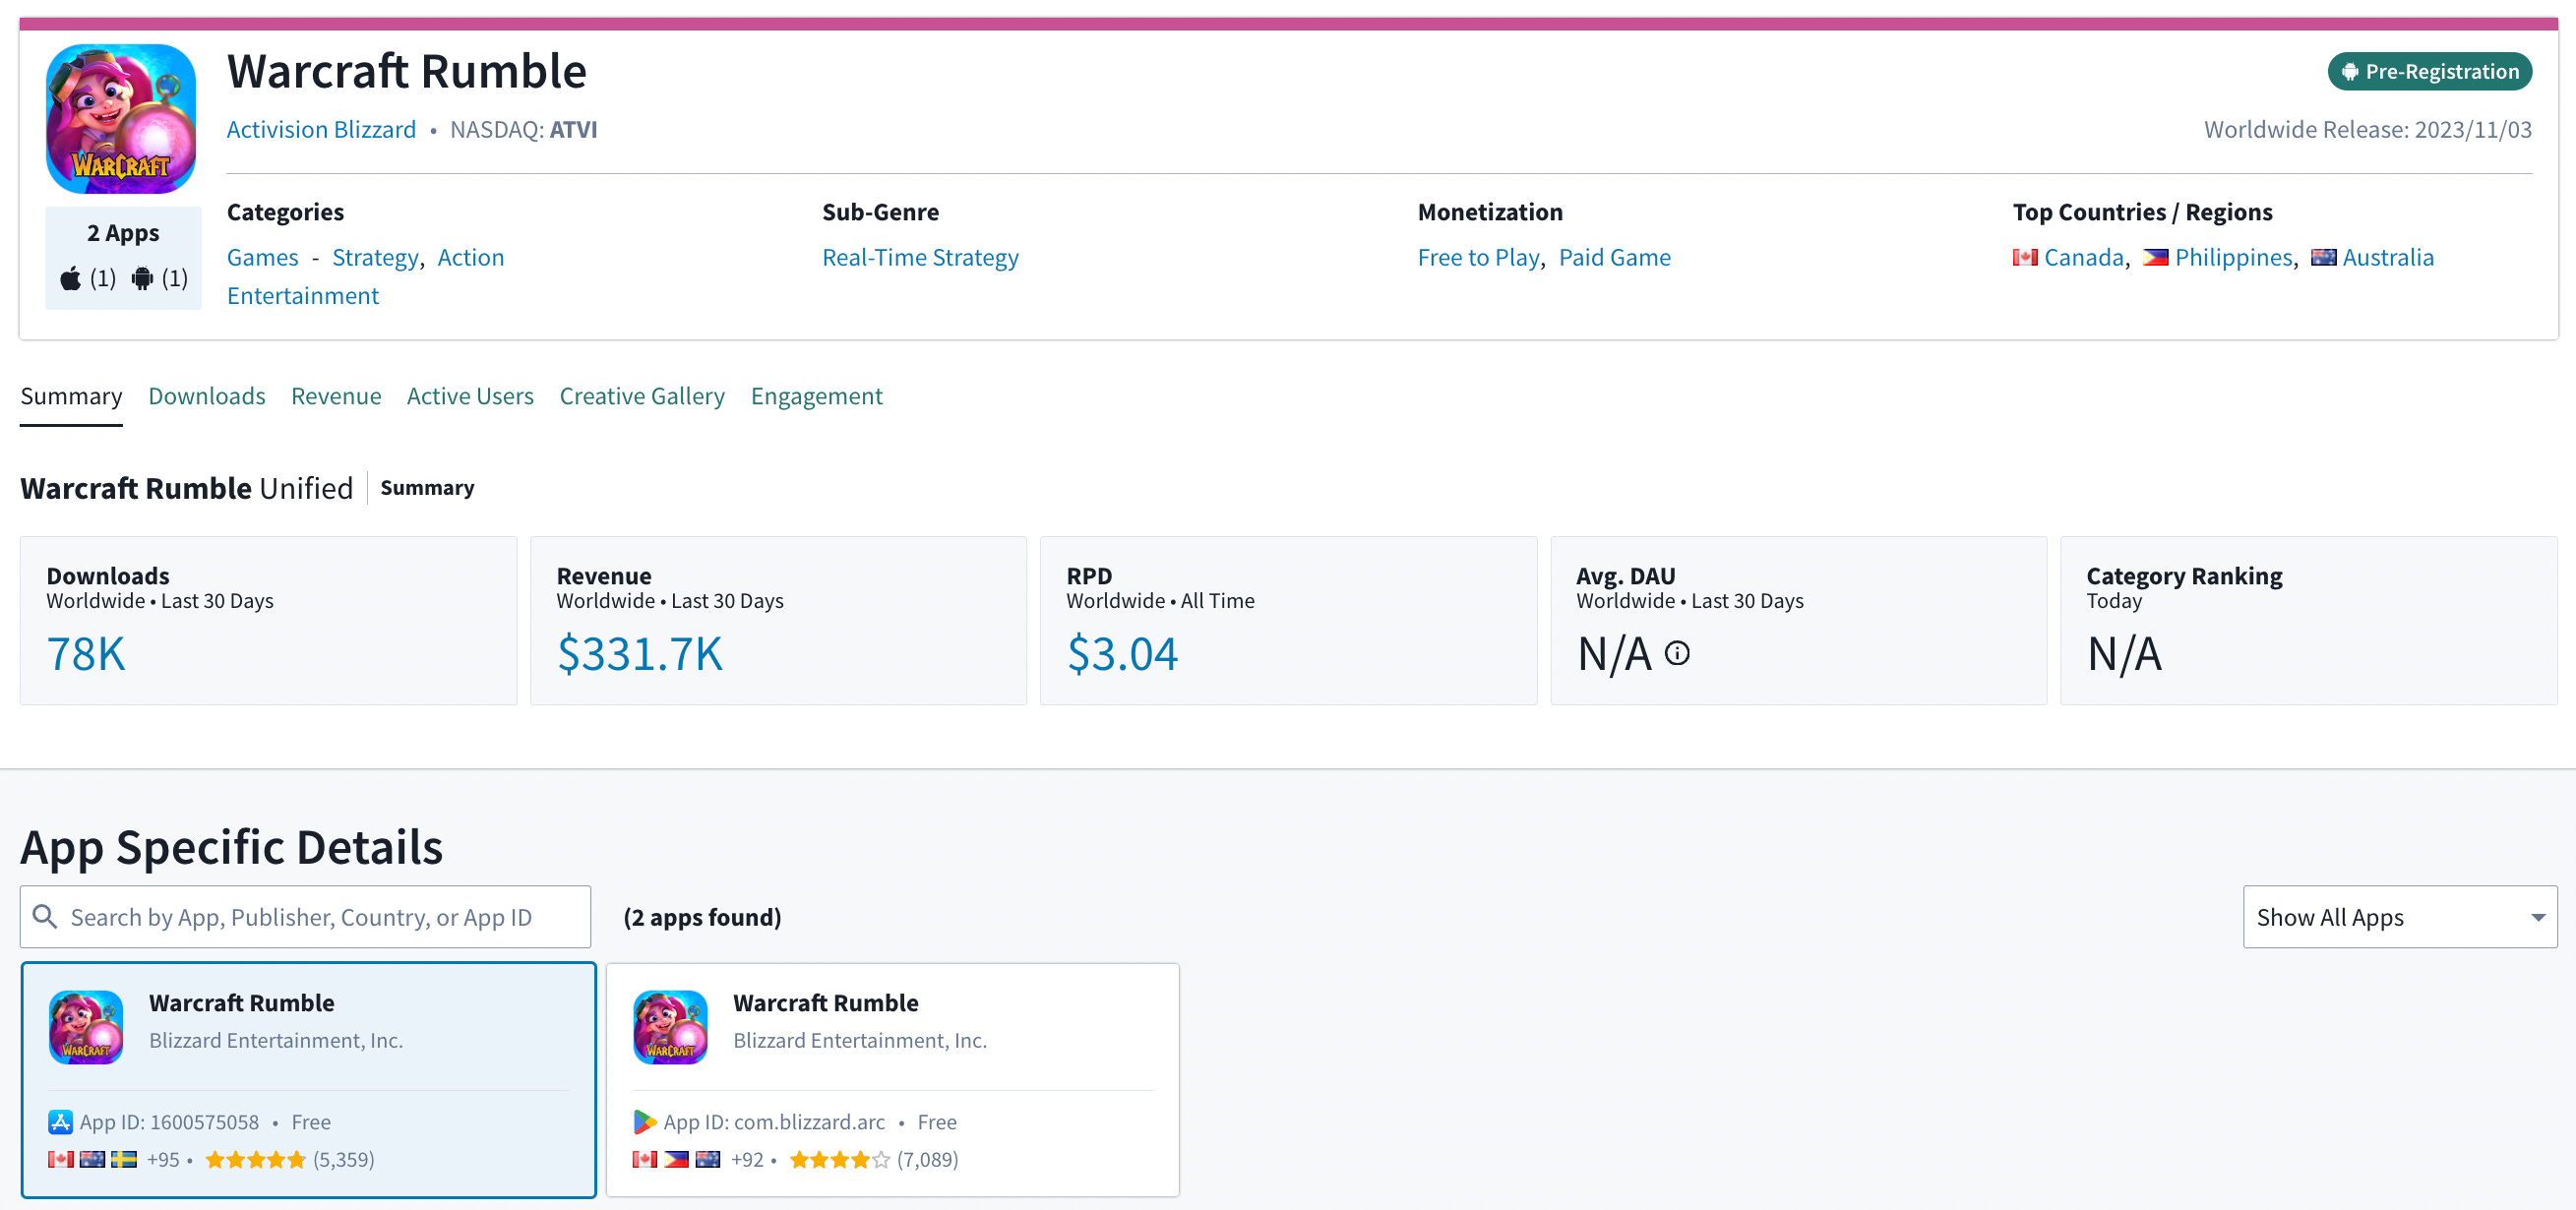Image resolution: width=2576 pixels, height=1210 pixels.
Task: Click the App Store icon beside App ID 1600575058
Action: pyautogui.click(x=60, y=1122)
